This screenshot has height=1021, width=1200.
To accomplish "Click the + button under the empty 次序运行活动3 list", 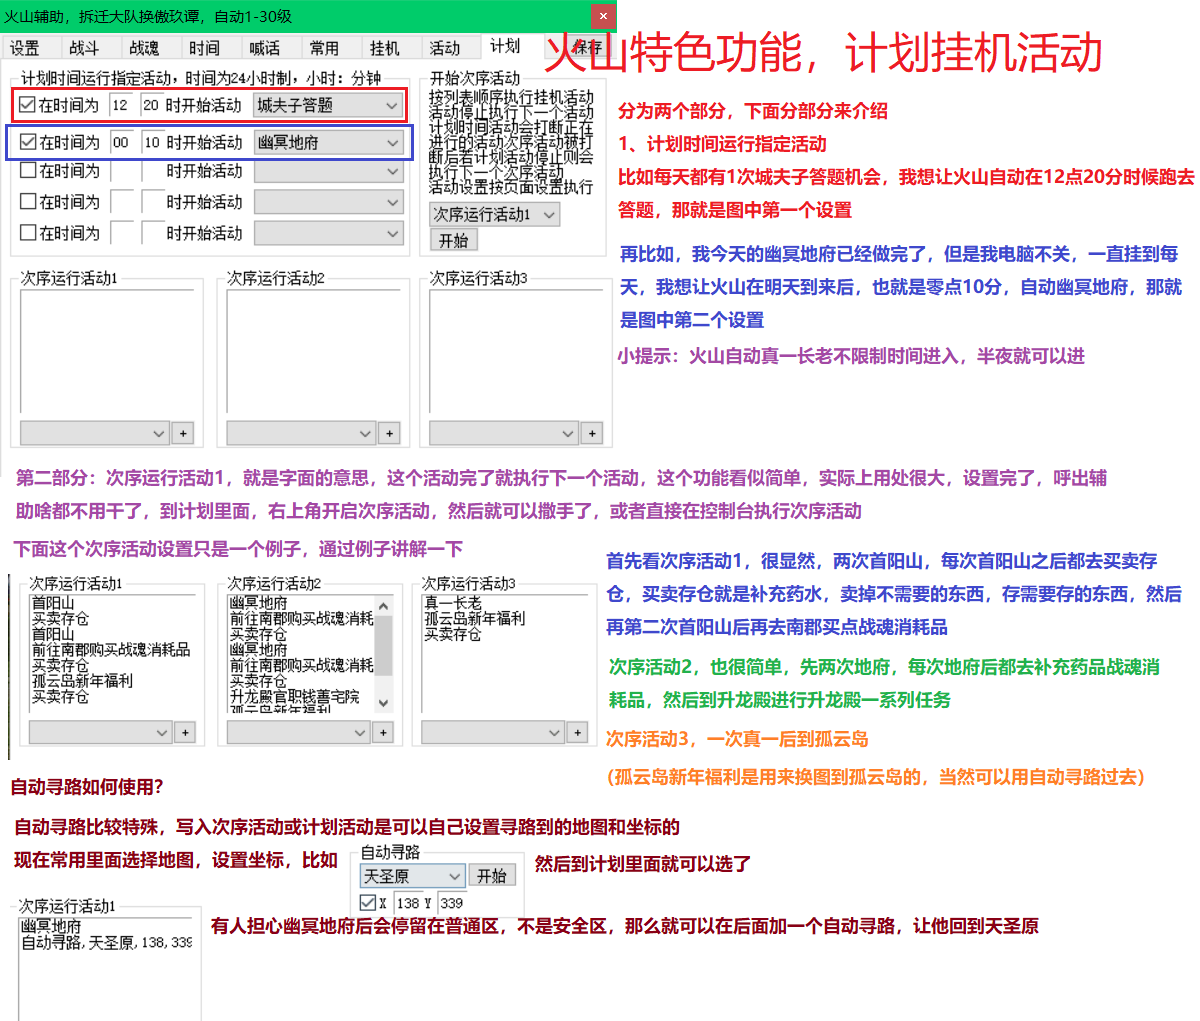I will point(593,434).
